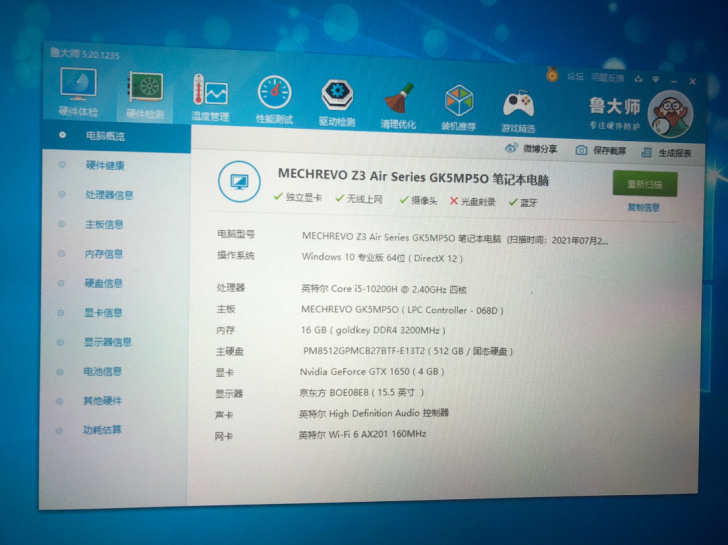Open 主板信息 in the sidebar

(104, 225)
